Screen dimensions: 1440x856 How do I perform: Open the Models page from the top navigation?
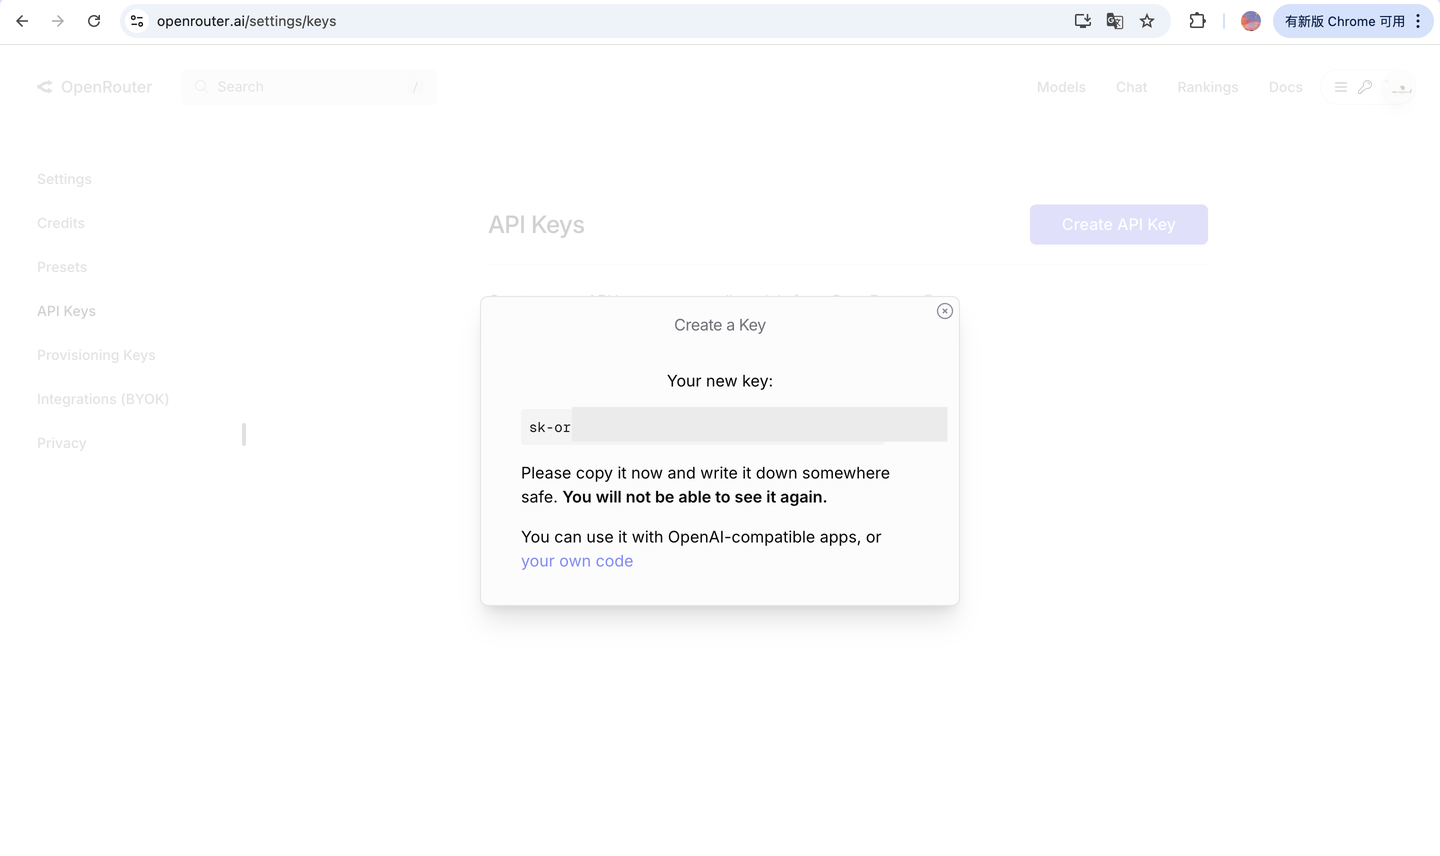[1061, 87]
